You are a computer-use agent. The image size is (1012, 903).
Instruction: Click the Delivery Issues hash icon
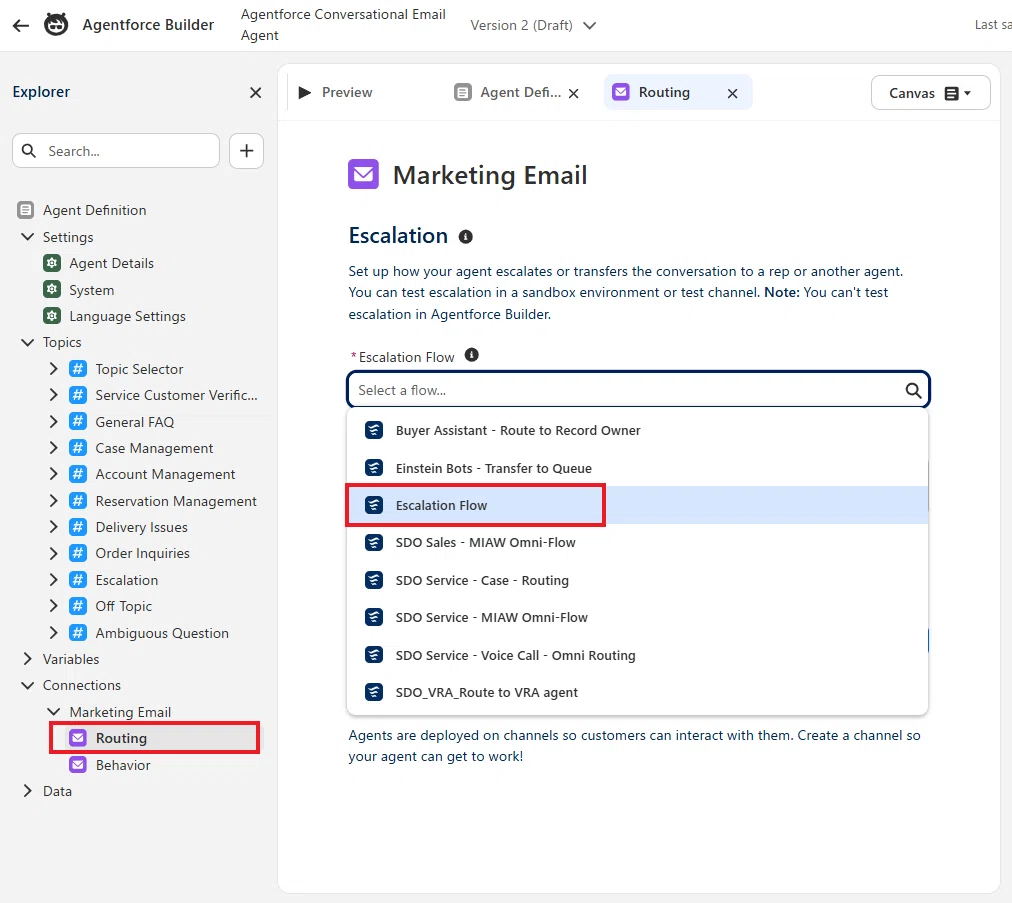(x=77, y=527)
